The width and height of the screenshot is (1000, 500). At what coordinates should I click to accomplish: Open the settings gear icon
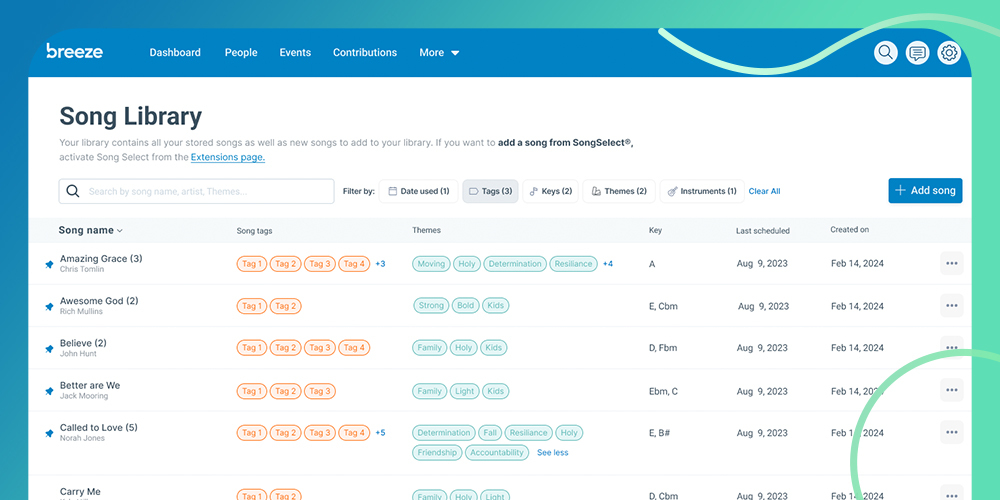(949, 52)
